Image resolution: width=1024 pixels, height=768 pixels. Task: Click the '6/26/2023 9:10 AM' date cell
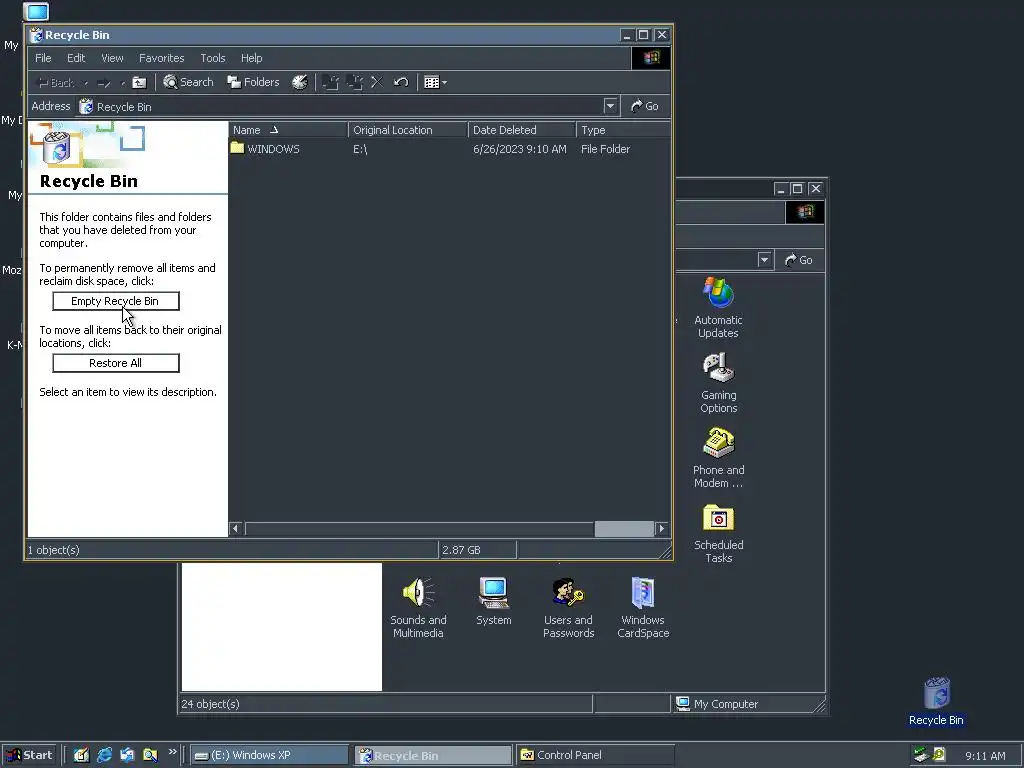(x=520, y=149)
